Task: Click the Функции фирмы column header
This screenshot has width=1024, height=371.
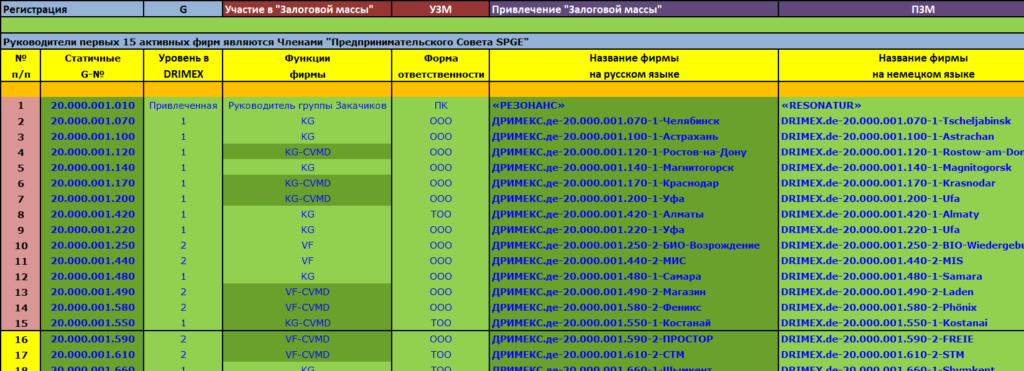Action: pyautogui.click(x=308, y=67)
